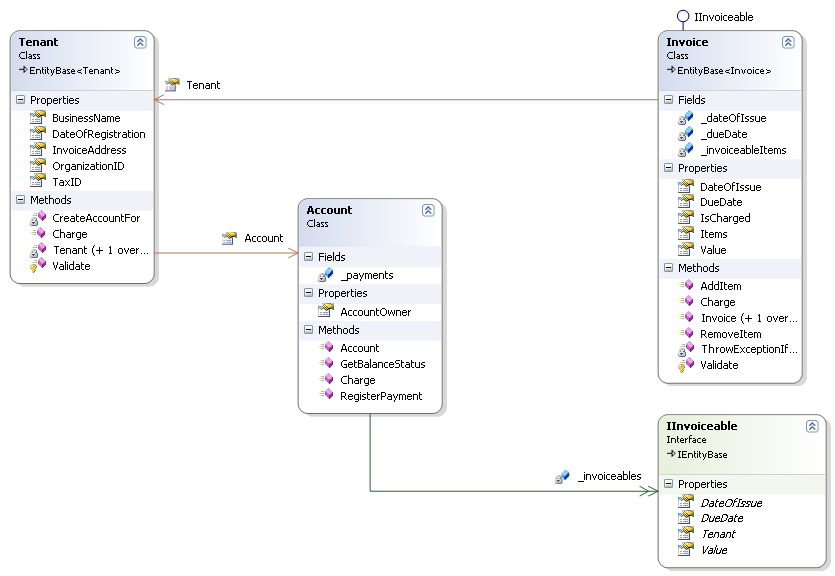Select the Tenant association label on arrow
This screenshot has height=576, width=835.
203,85
